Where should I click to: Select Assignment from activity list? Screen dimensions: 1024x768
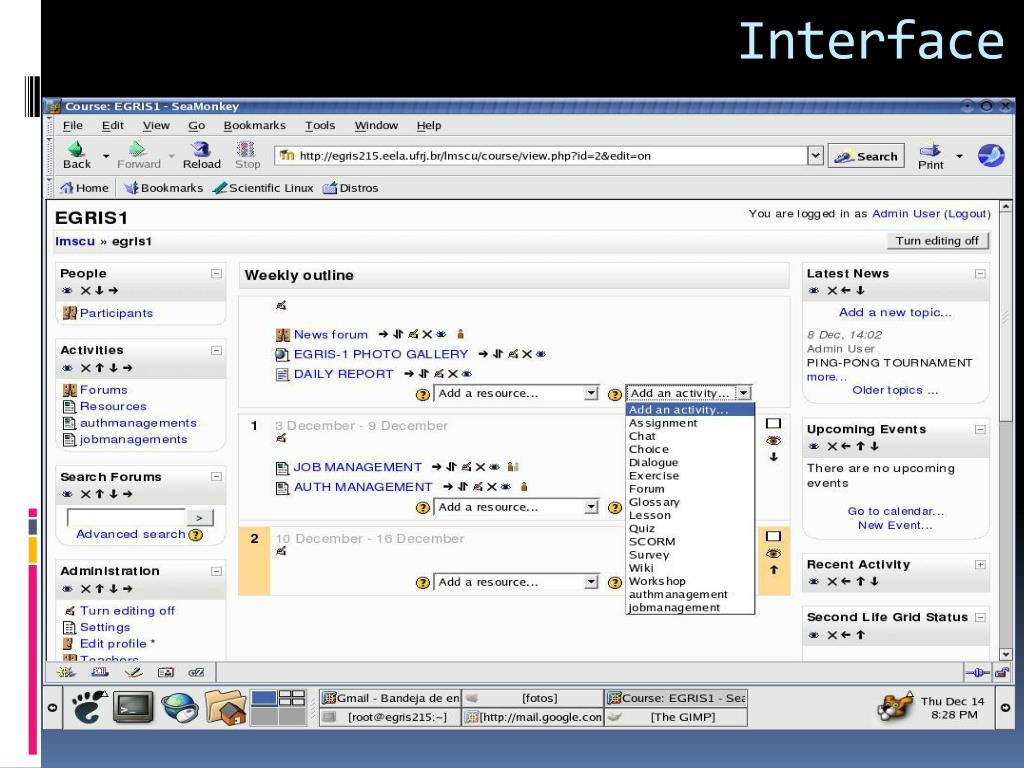coord(690,423)
